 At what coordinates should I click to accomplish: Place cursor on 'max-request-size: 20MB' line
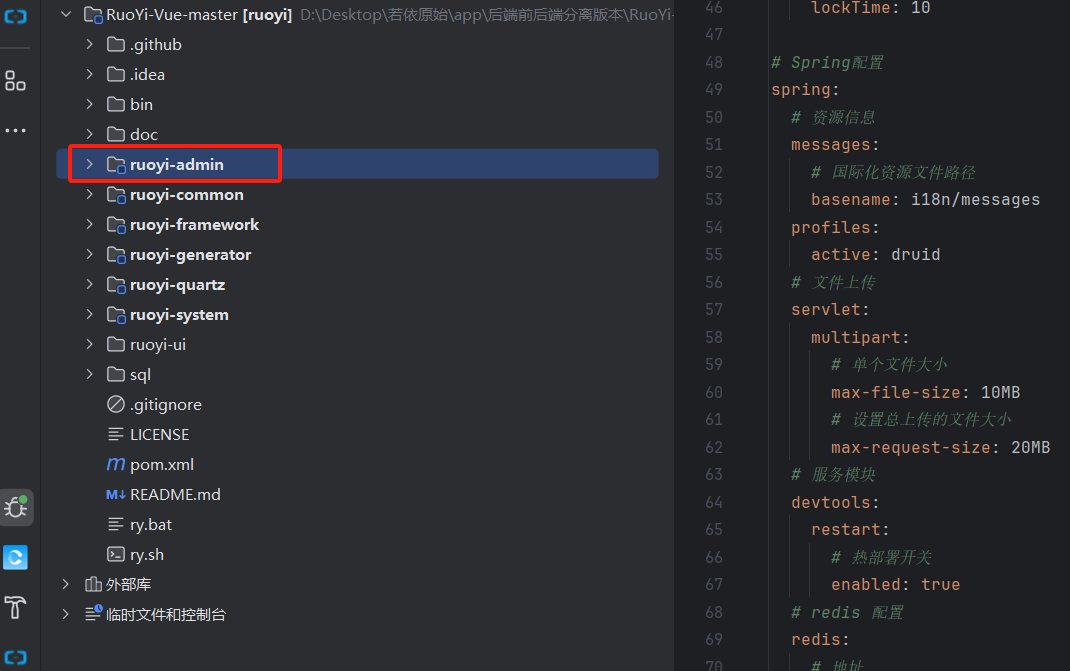tap(940, 447)
